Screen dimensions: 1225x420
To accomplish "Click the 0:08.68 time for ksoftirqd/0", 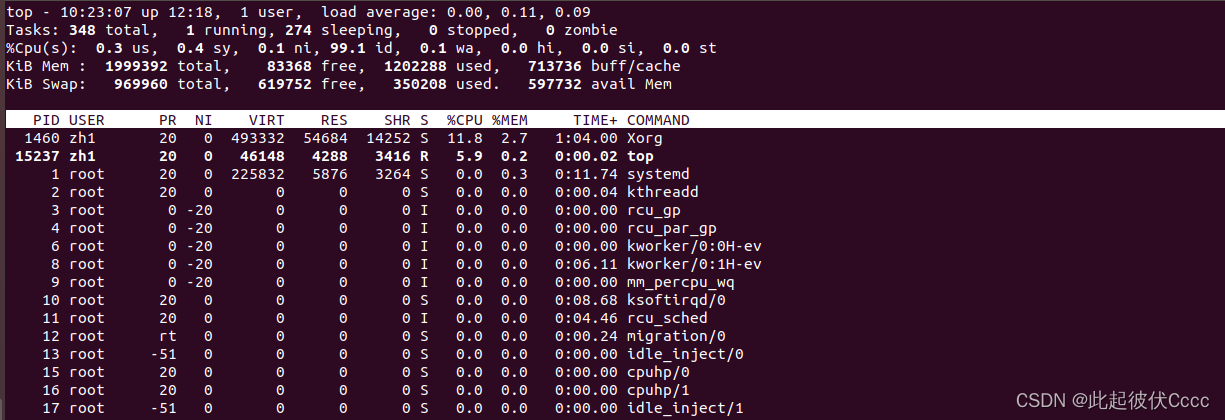I will click(x=586, y=300).
